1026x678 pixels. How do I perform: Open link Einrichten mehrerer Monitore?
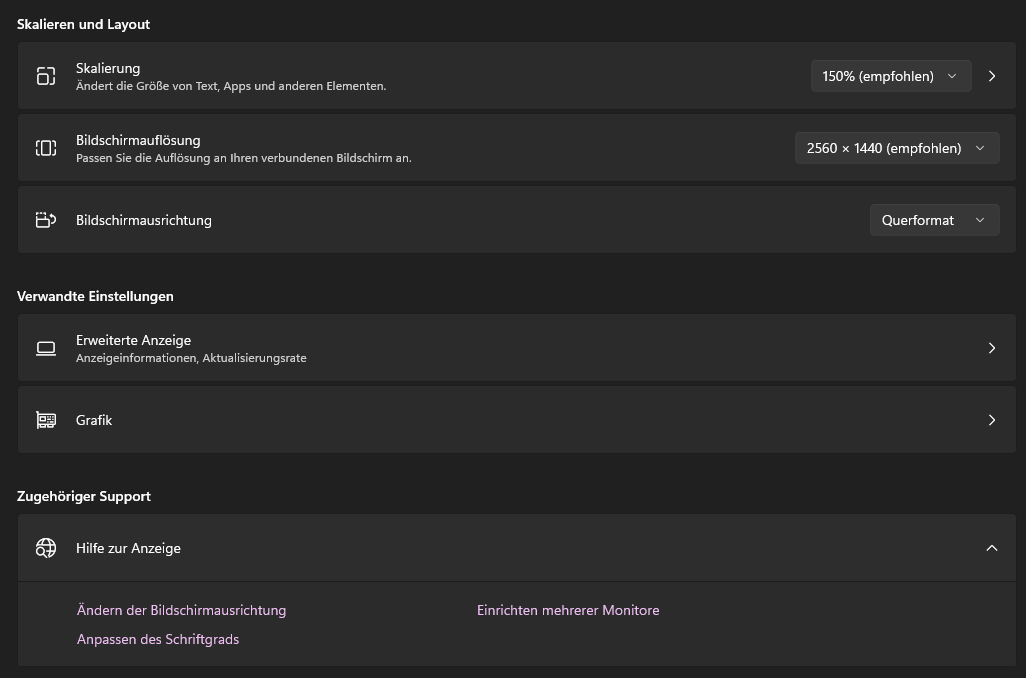point(568,610)
